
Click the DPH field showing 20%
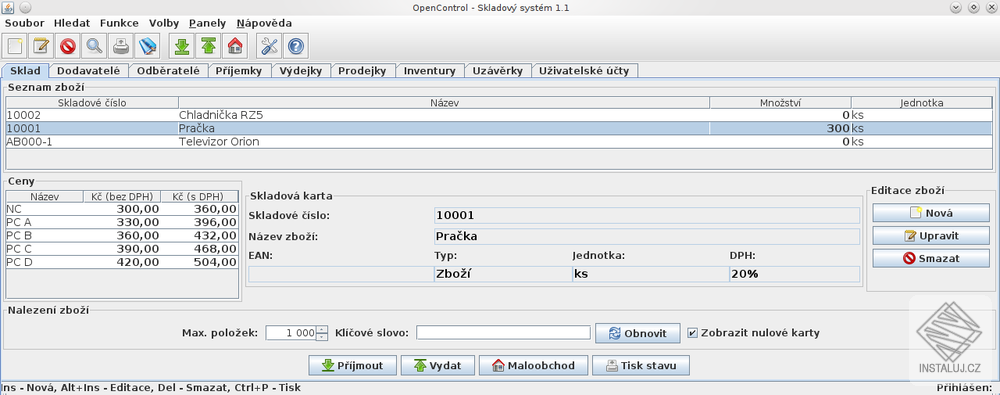coord(795,274)
